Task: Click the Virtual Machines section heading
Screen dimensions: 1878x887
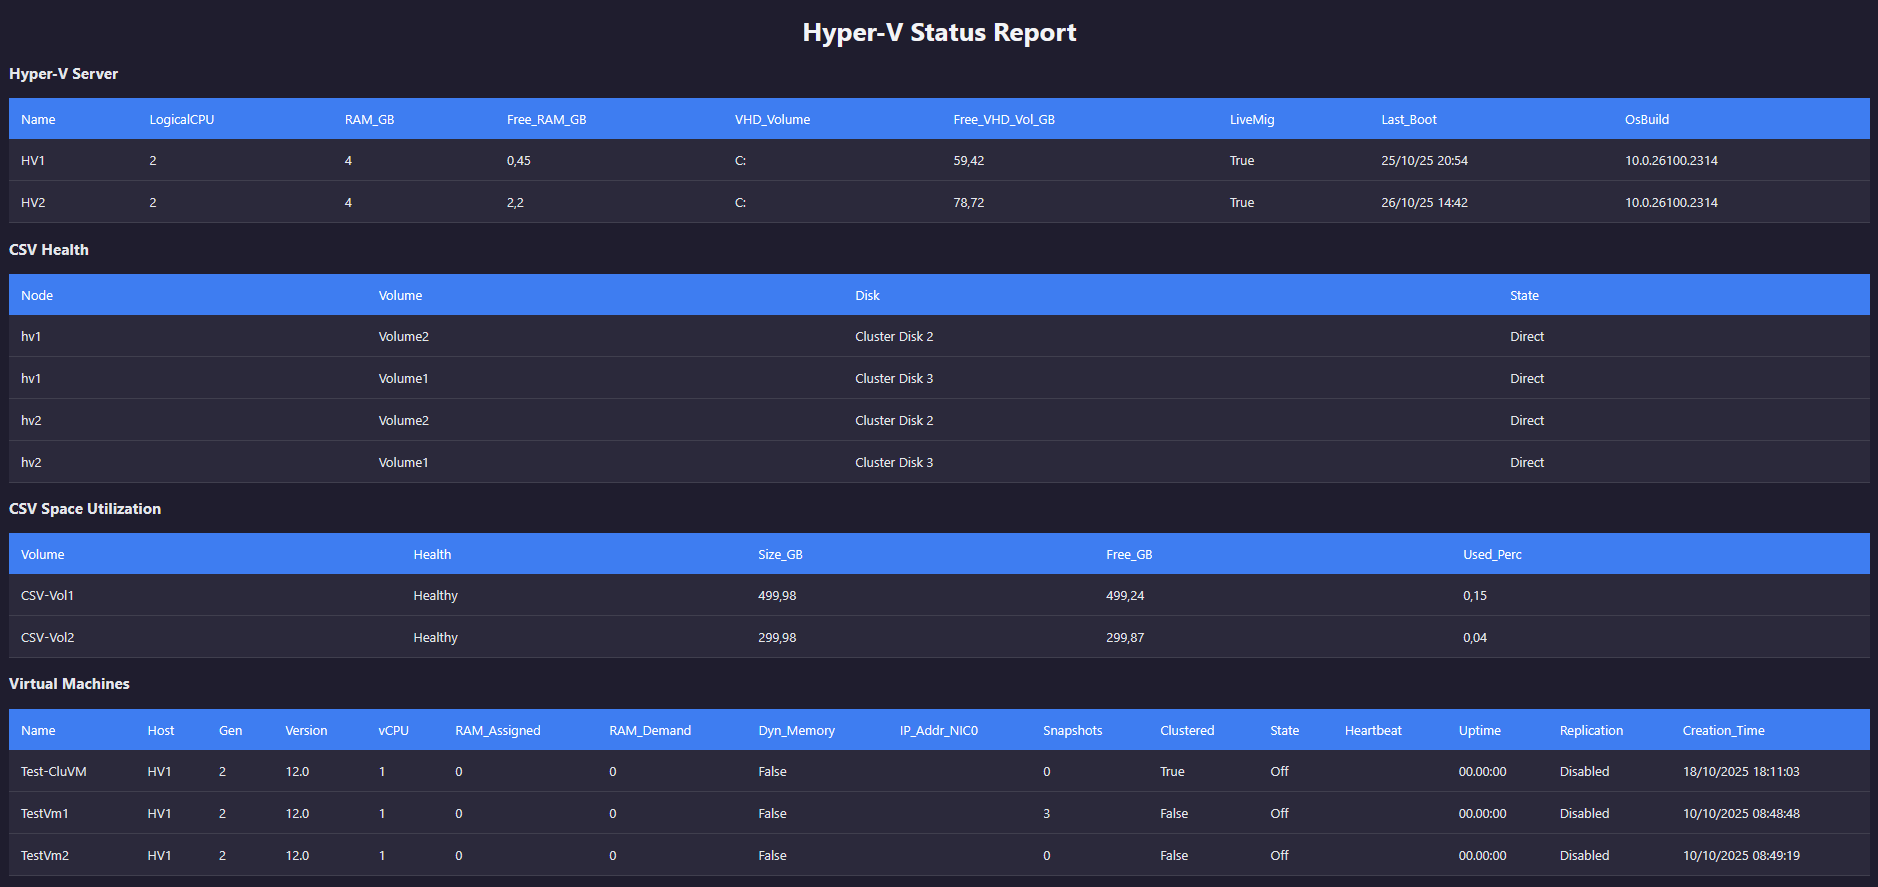Action: coord(69,684)
